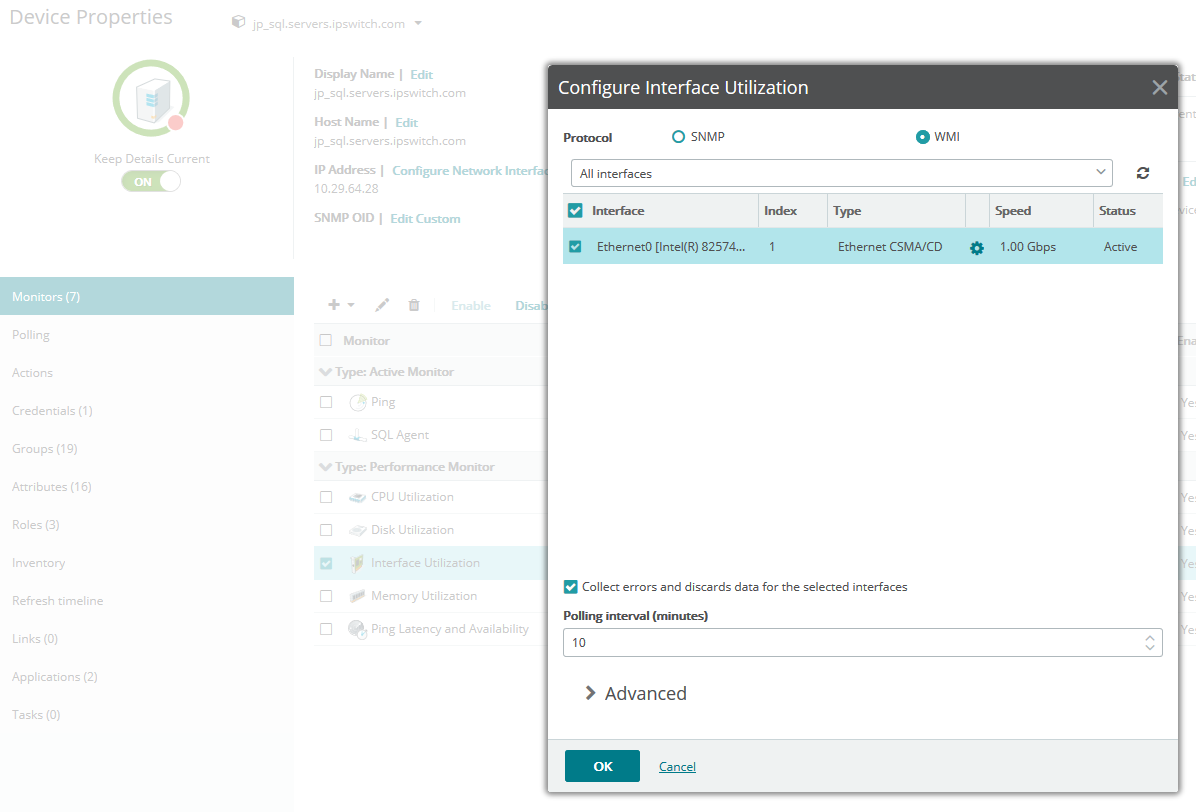Image resolution: width=1196 pixels, height=812 pixels.
Task: Check the Ping monitor checkbox
Action: pos(326,402)
